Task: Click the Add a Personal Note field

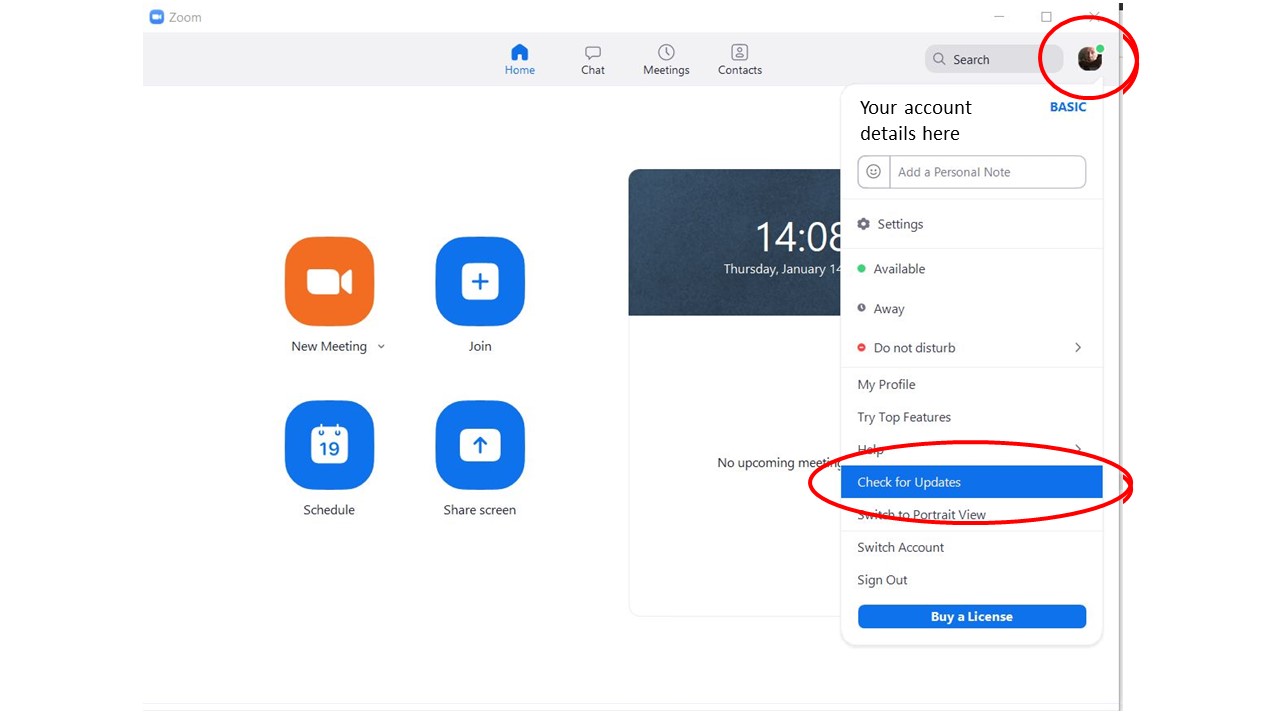Action: click(x=986, y=172)
